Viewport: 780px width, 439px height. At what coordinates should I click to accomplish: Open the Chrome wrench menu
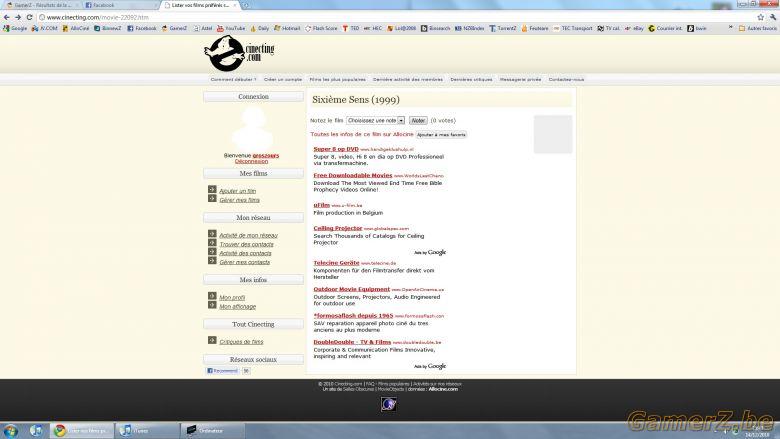tap(773, 17)
